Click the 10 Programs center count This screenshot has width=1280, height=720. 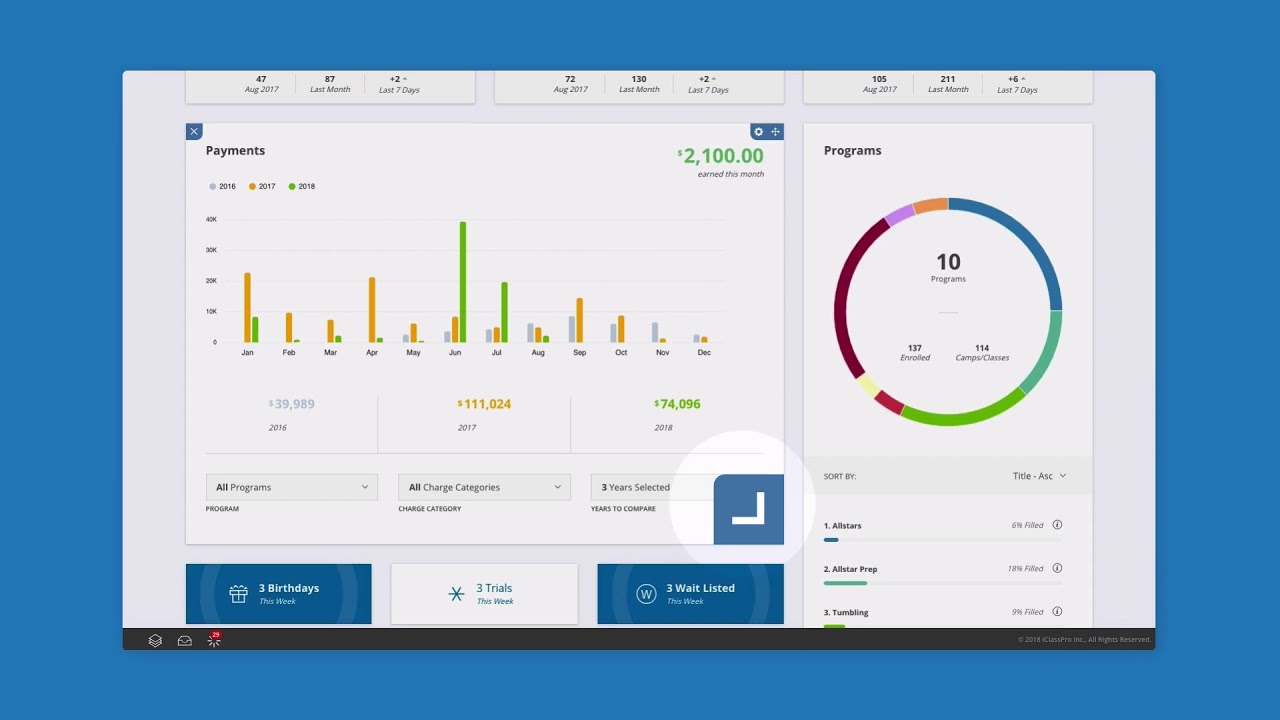(x=948, y=268)
